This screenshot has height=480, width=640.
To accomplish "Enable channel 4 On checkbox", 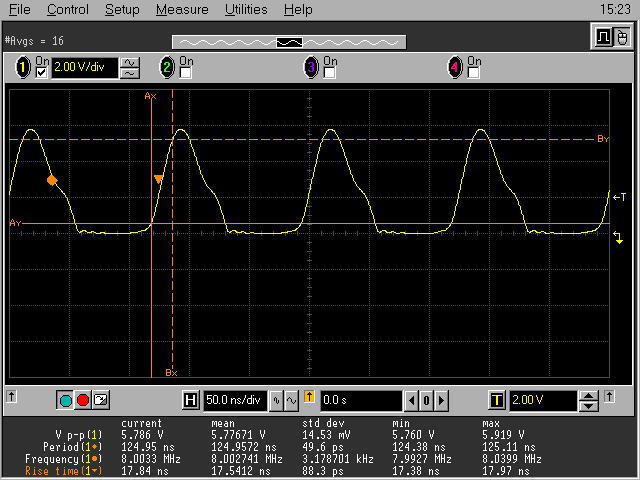I will click(x=474, y=73).
